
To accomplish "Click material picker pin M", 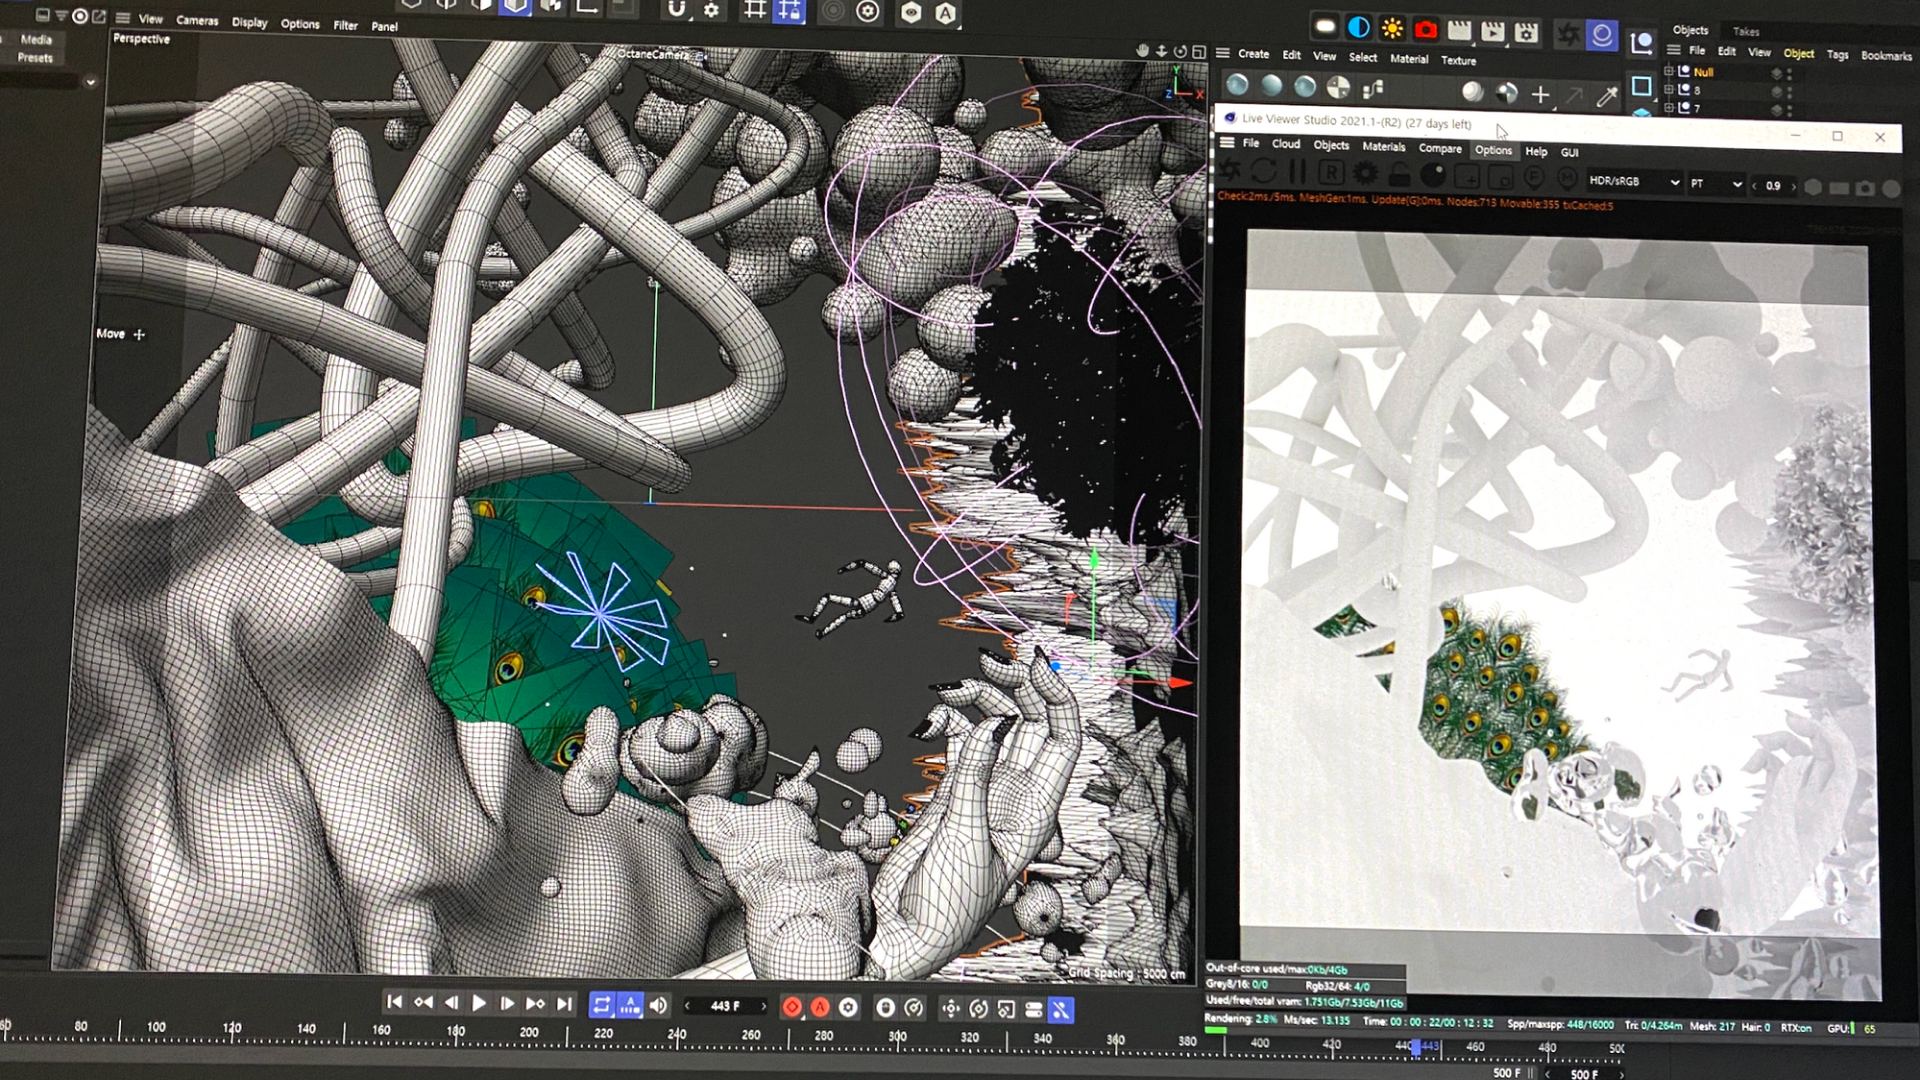I will point(1567,179).
